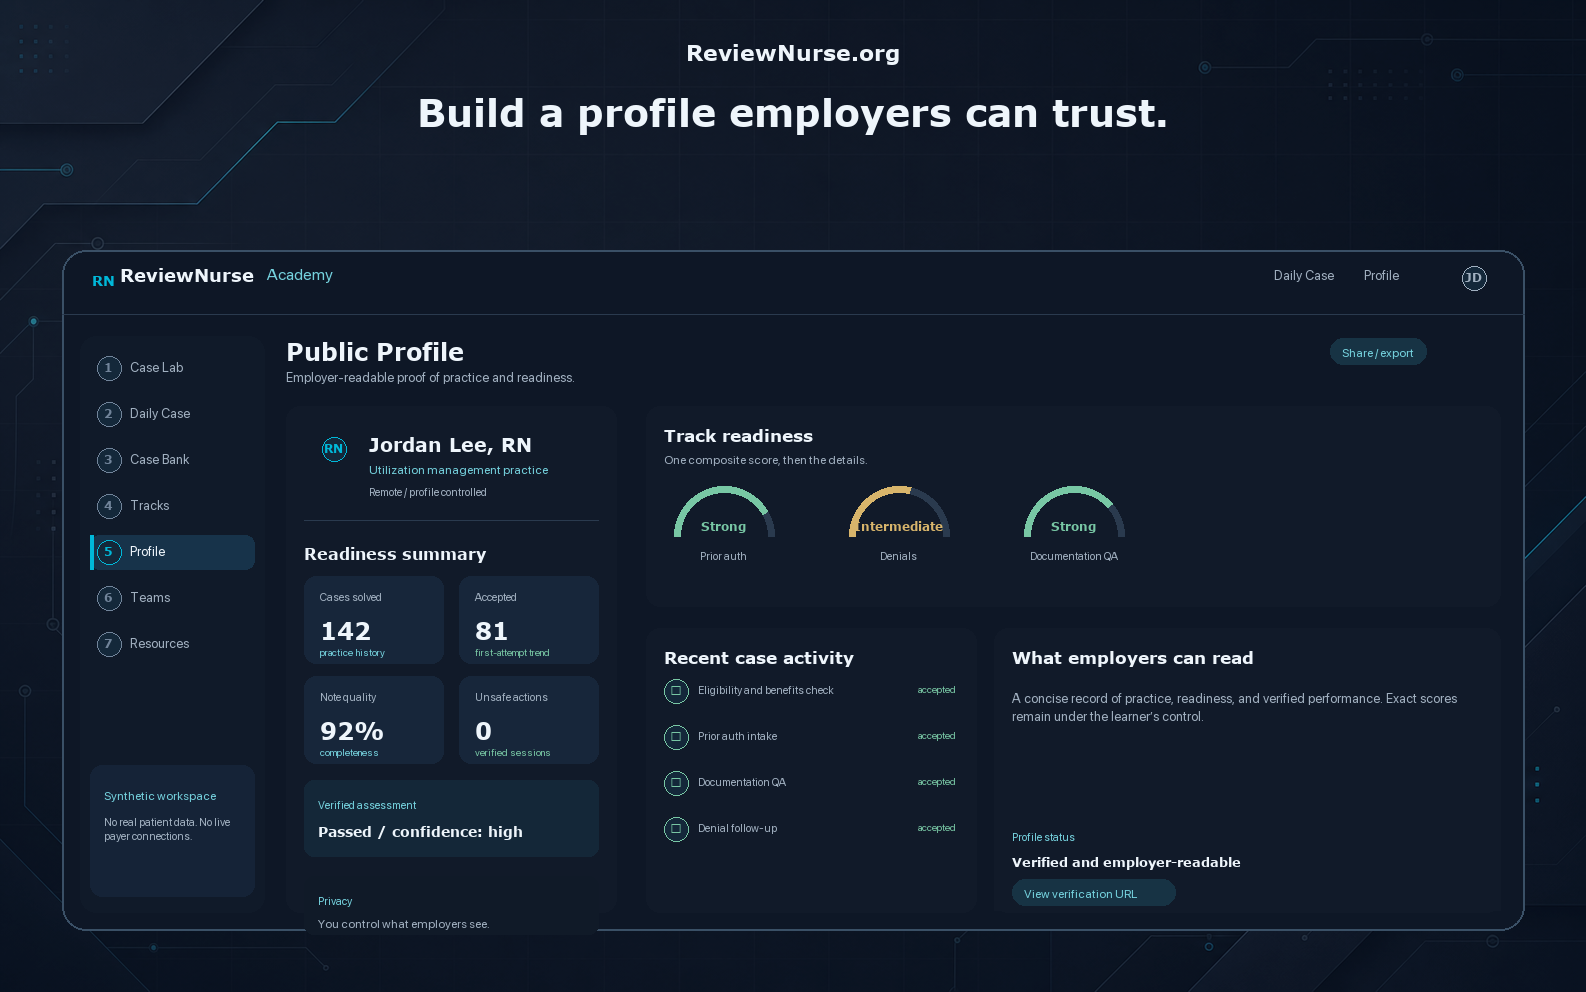This screenshot has width=1586, height=992.
Task: Click the Academy link beside ReviewNurse
Action: [300, 275]
